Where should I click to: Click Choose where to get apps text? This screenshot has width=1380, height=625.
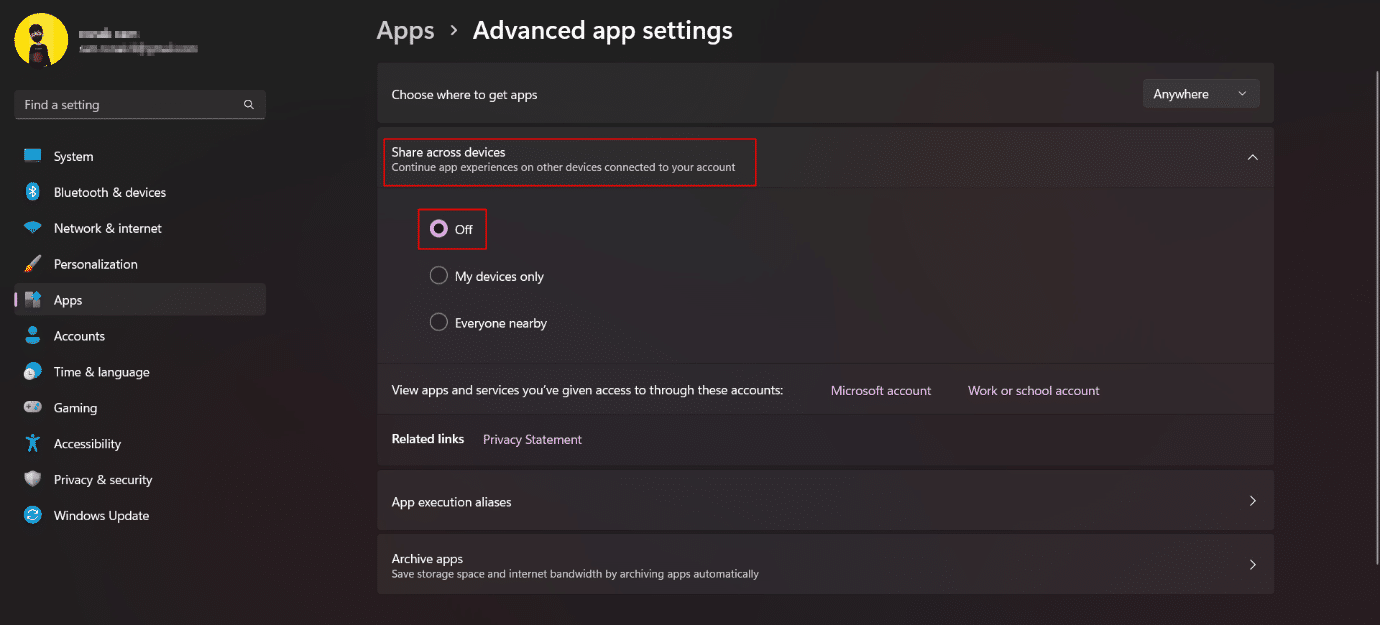point(464,95)
